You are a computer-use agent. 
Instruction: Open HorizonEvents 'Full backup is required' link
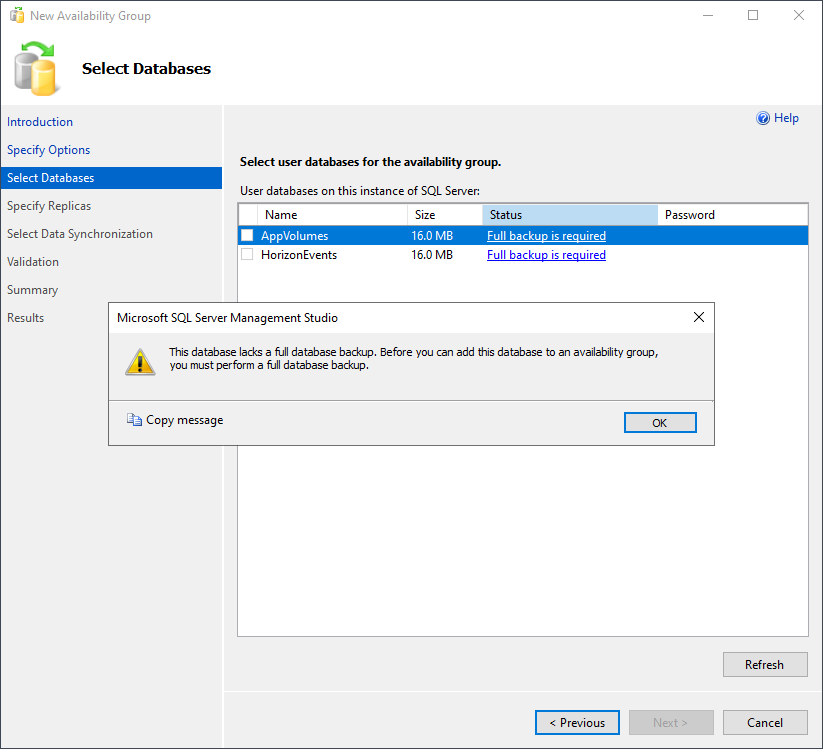point(546,255)
